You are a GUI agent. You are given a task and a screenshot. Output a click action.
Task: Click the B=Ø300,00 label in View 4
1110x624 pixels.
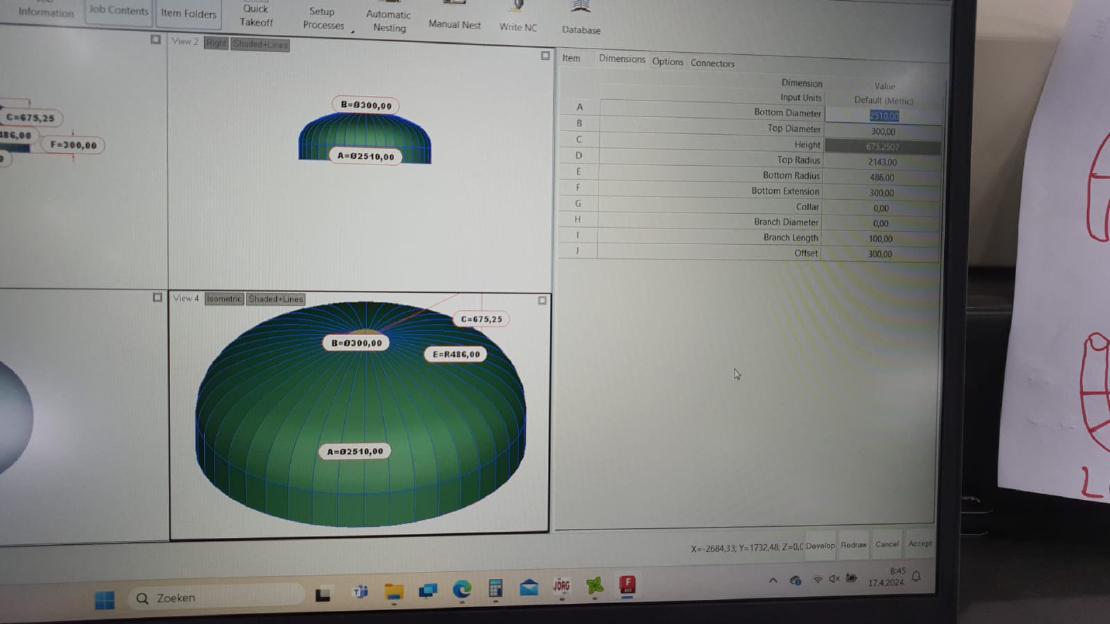click(356, 343)
